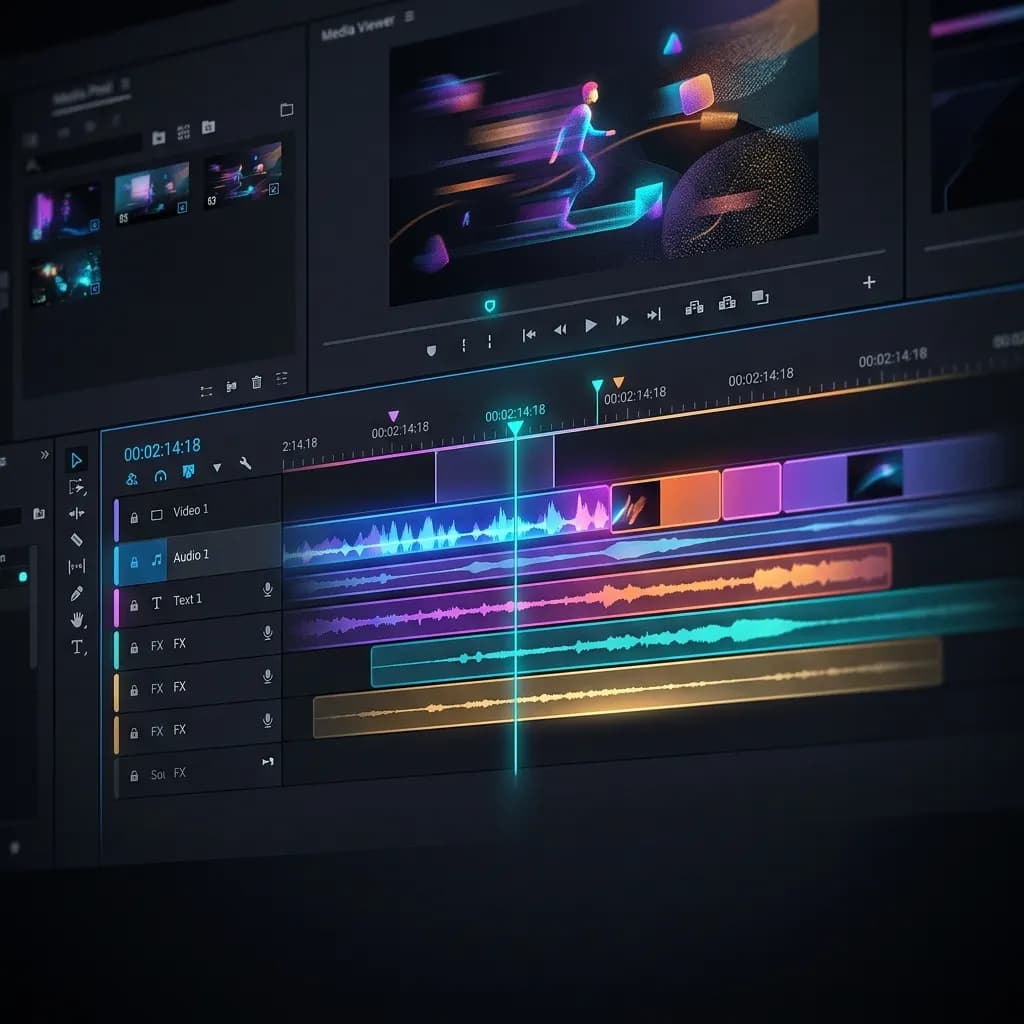Choose the slip tool with bracketed arrows
This screenshot has height=1024, width=1024.
pyautogui.click(x=76, y=566)
